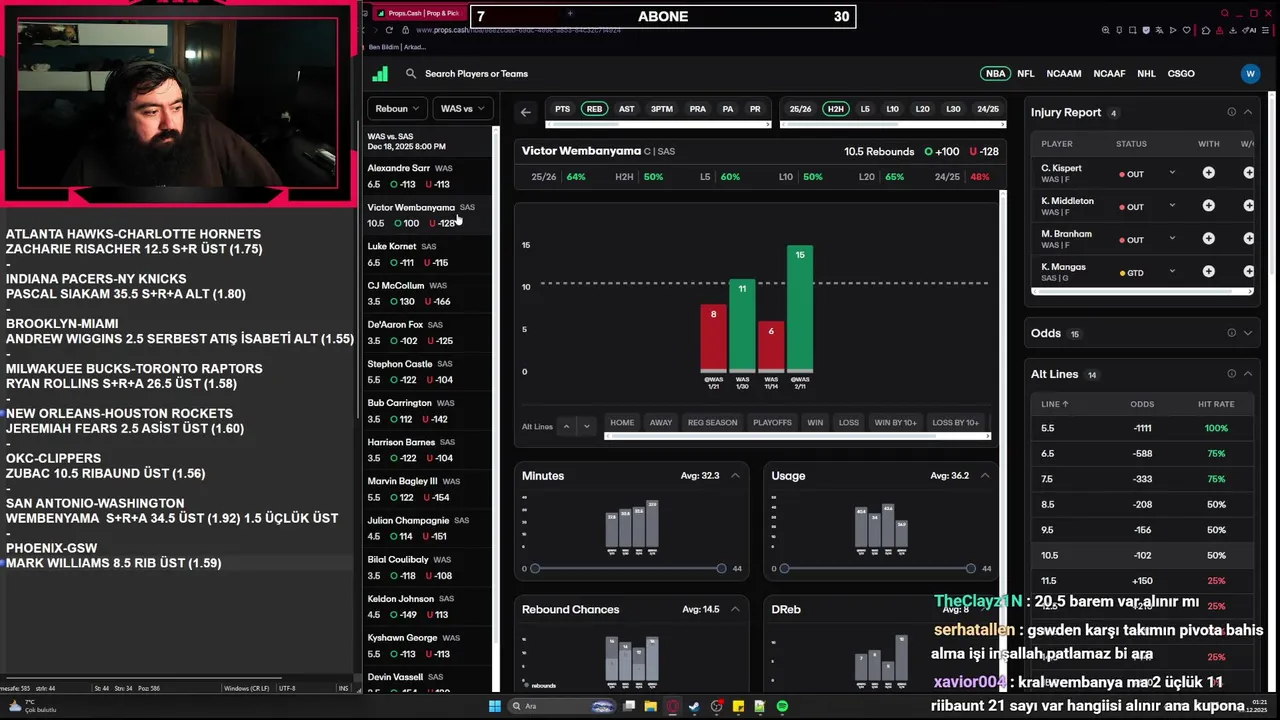
Task: Collapse the Injury Report panel
Action: click(1248, 112)
